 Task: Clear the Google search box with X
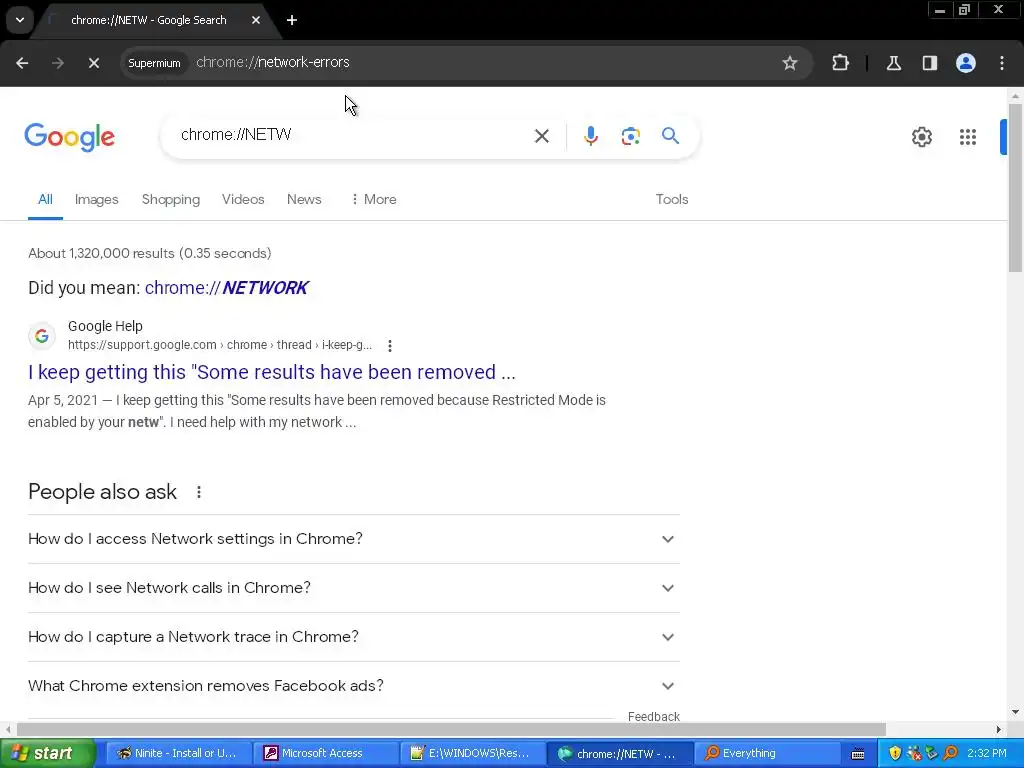[x=541, y=136]
